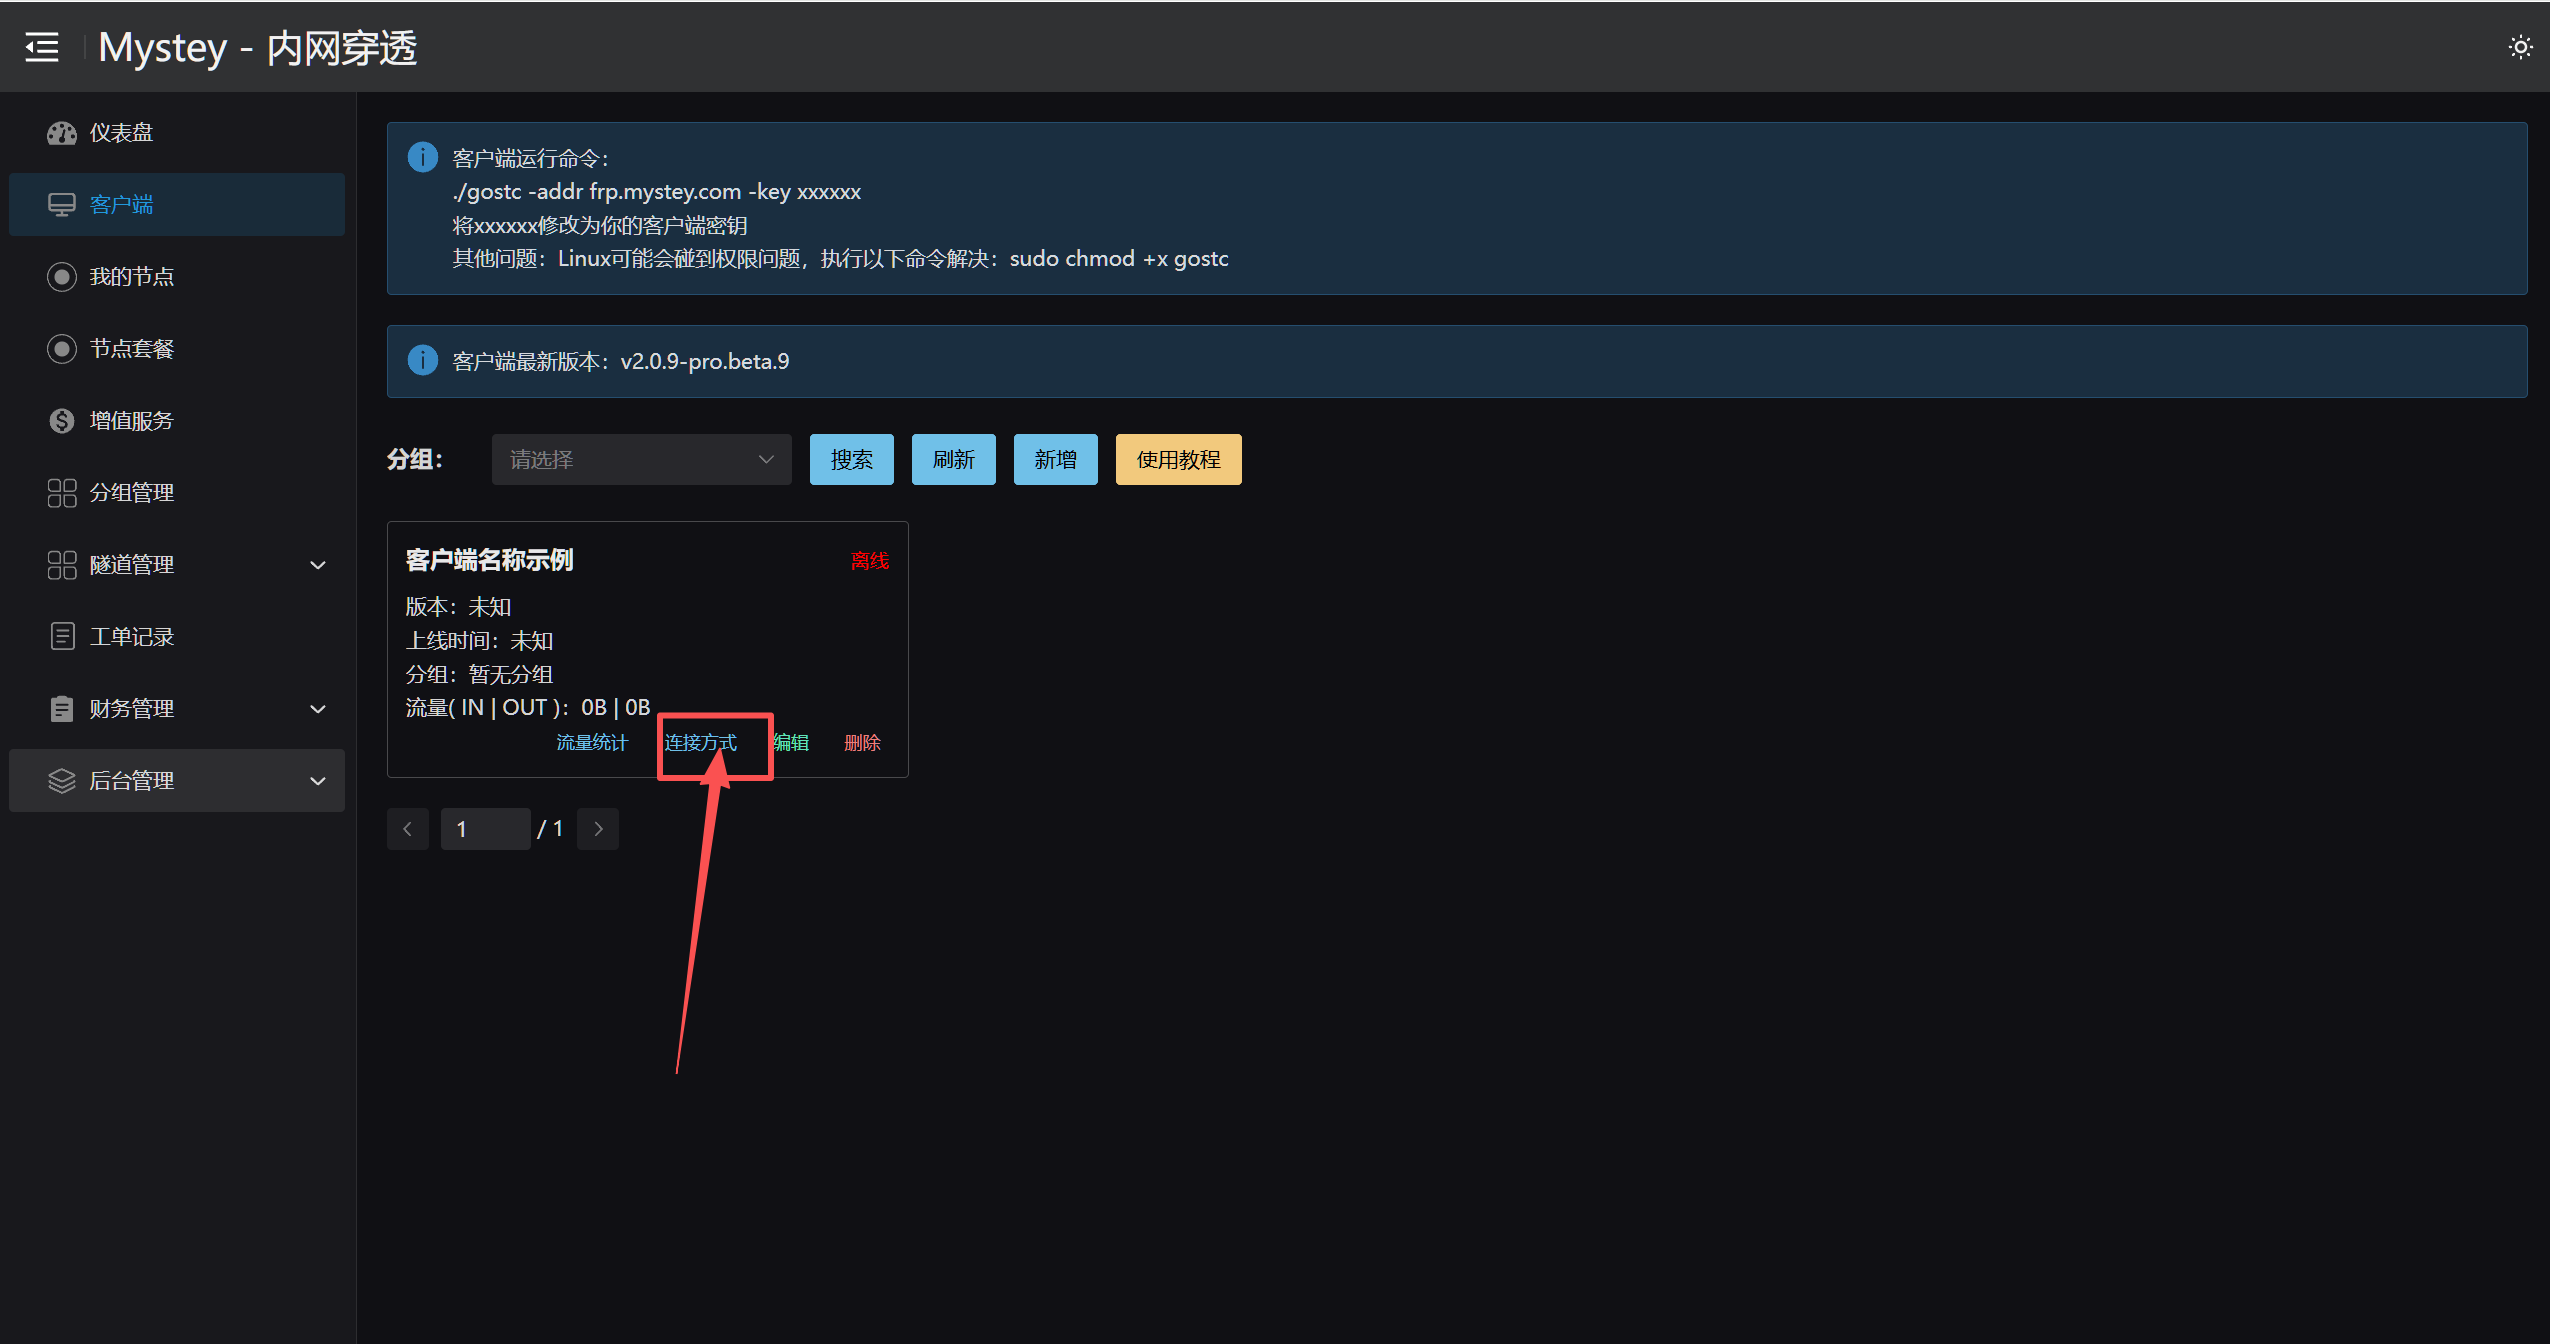The width and height of the screenshot is (2550, 1344).
Task: Click the 新增 button
Action: point(1055,460)
